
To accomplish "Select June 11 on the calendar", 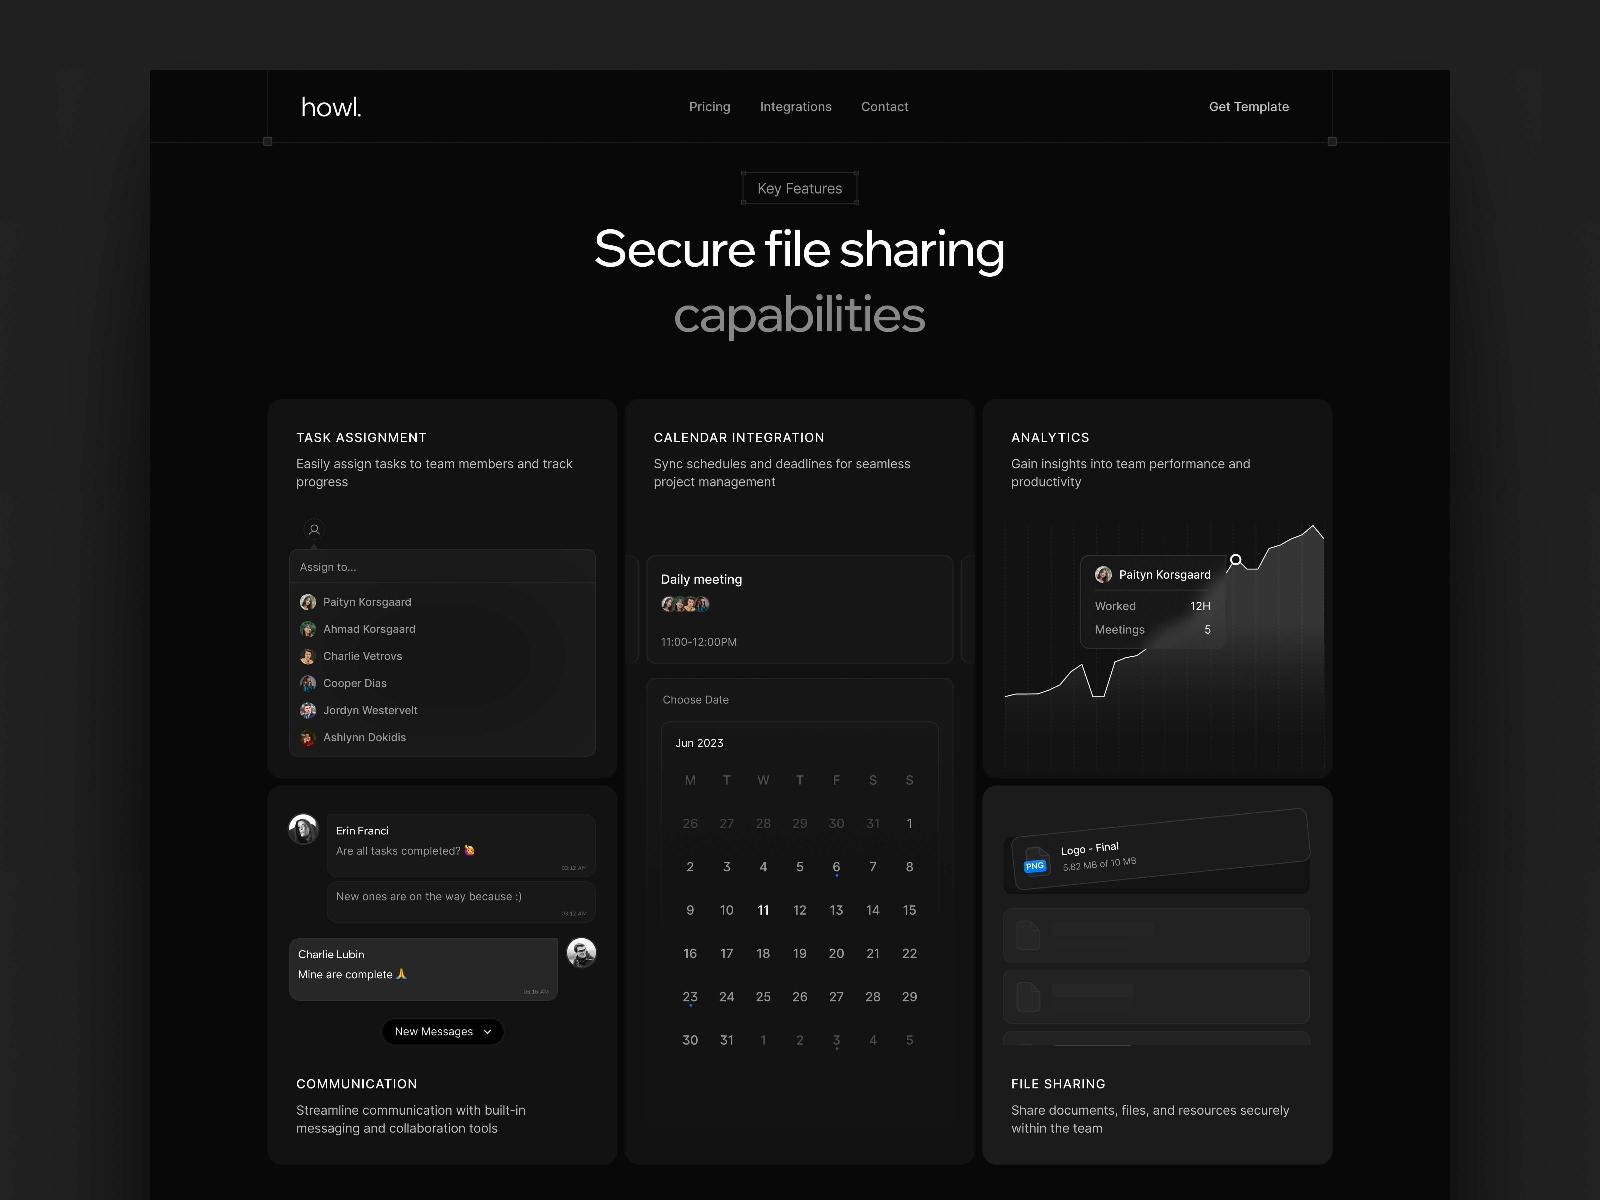I will click(x=763, y=910).
